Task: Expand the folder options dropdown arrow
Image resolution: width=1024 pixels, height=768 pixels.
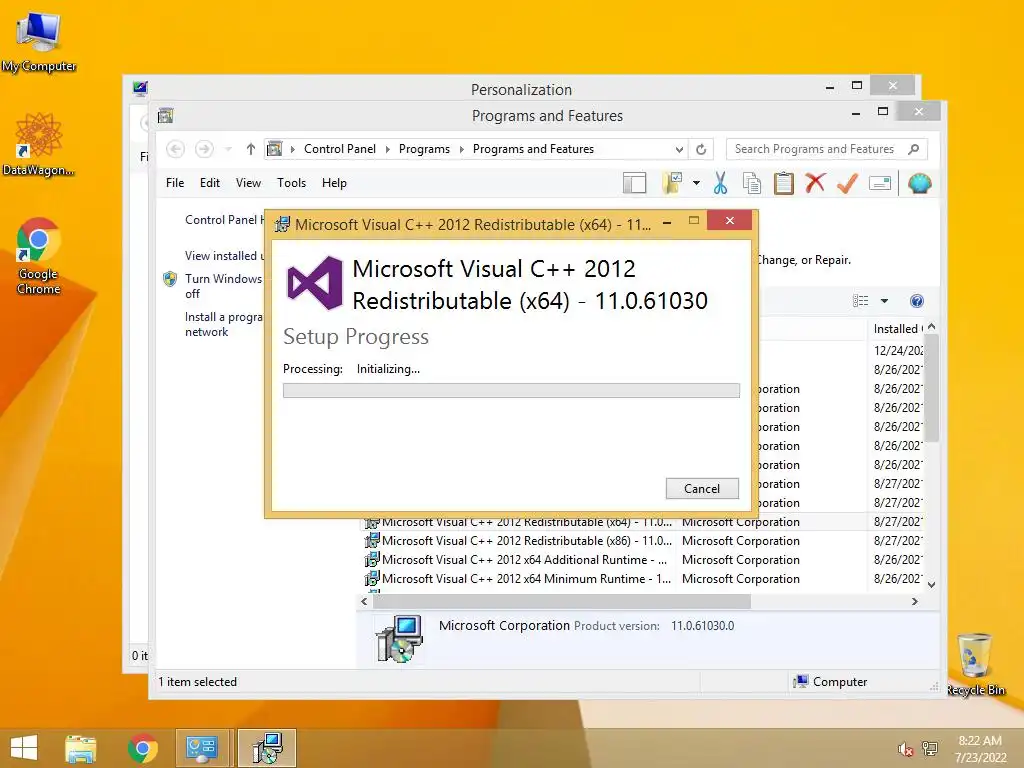Action: pos(696,184)
